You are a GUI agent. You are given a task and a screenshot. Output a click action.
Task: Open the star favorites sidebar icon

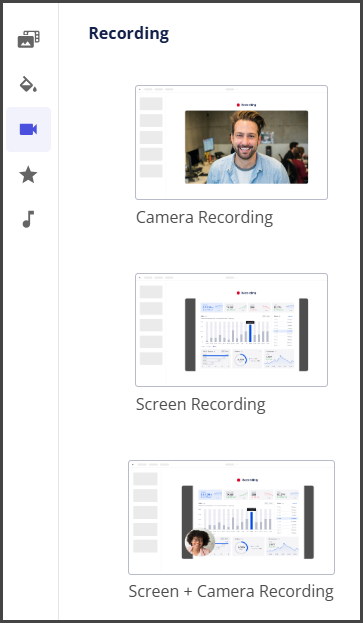[29, 174]
